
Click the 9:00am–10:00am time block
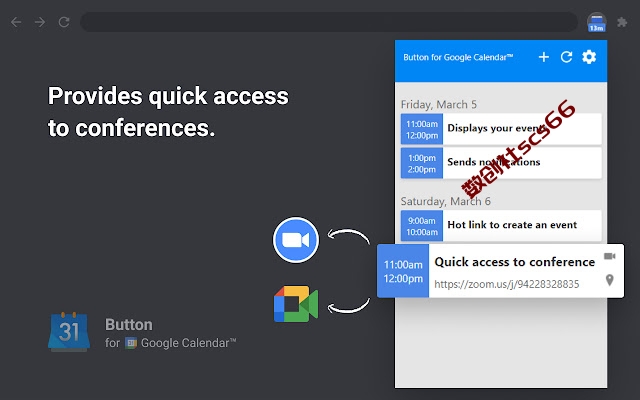point(422,226)
